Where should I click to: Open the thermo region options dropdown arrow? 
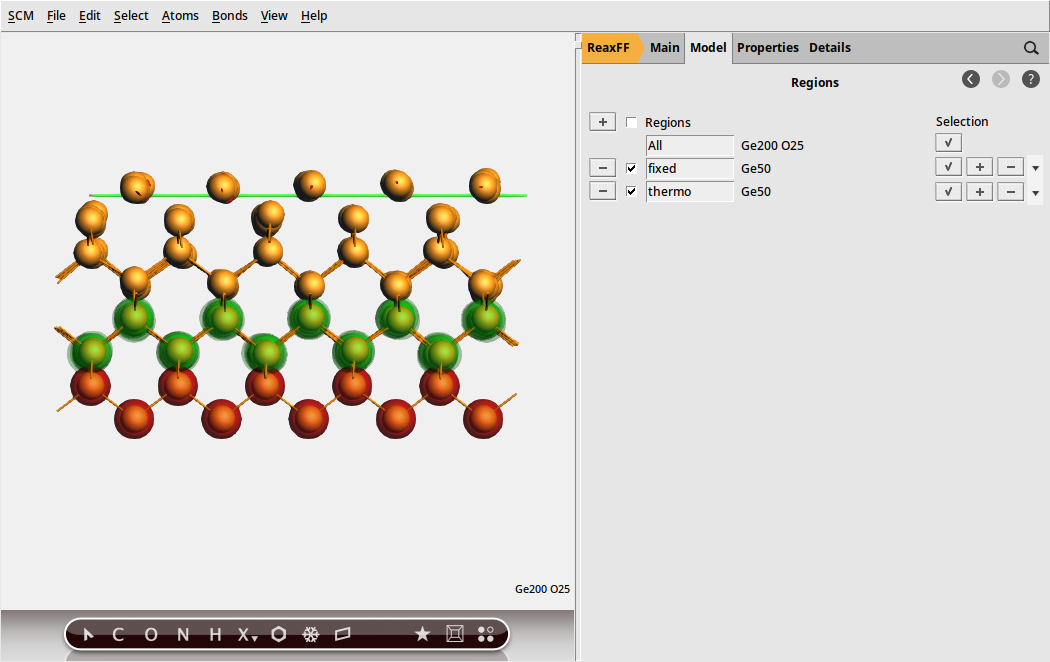(1035, 192)
